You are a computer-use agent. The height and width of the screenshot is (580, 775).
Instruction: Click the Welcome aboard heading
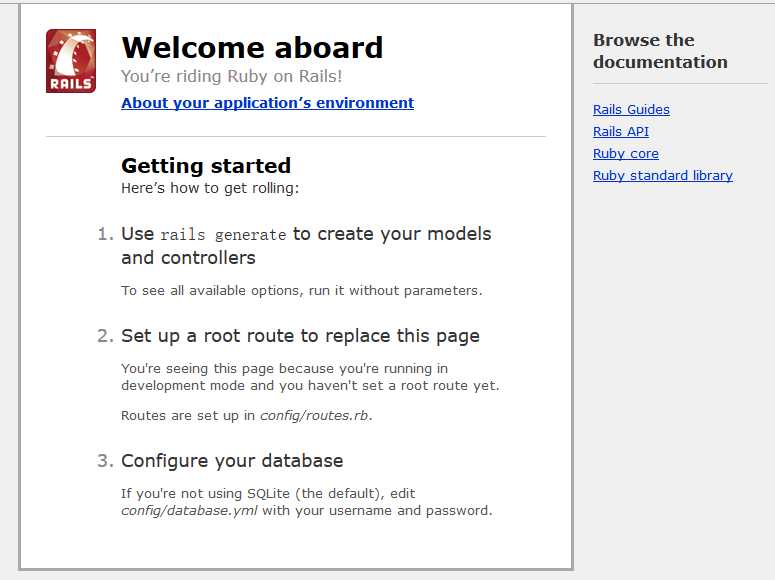pos(252,47)
